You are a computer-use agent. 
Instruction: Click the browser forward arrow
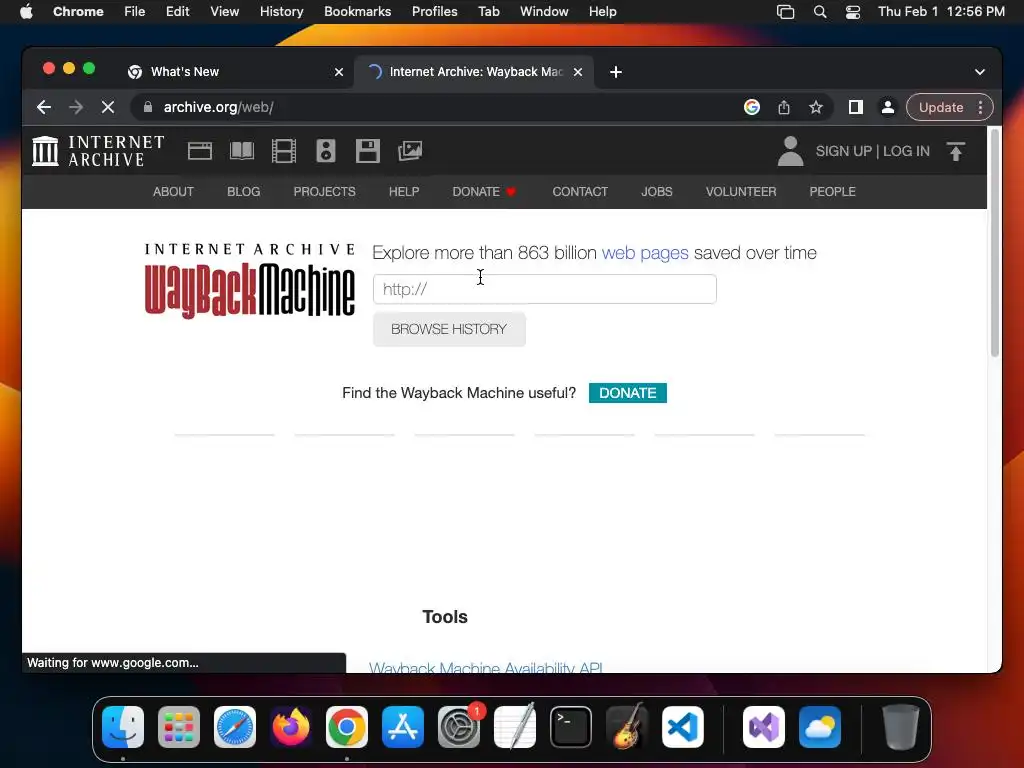point(76,107)
